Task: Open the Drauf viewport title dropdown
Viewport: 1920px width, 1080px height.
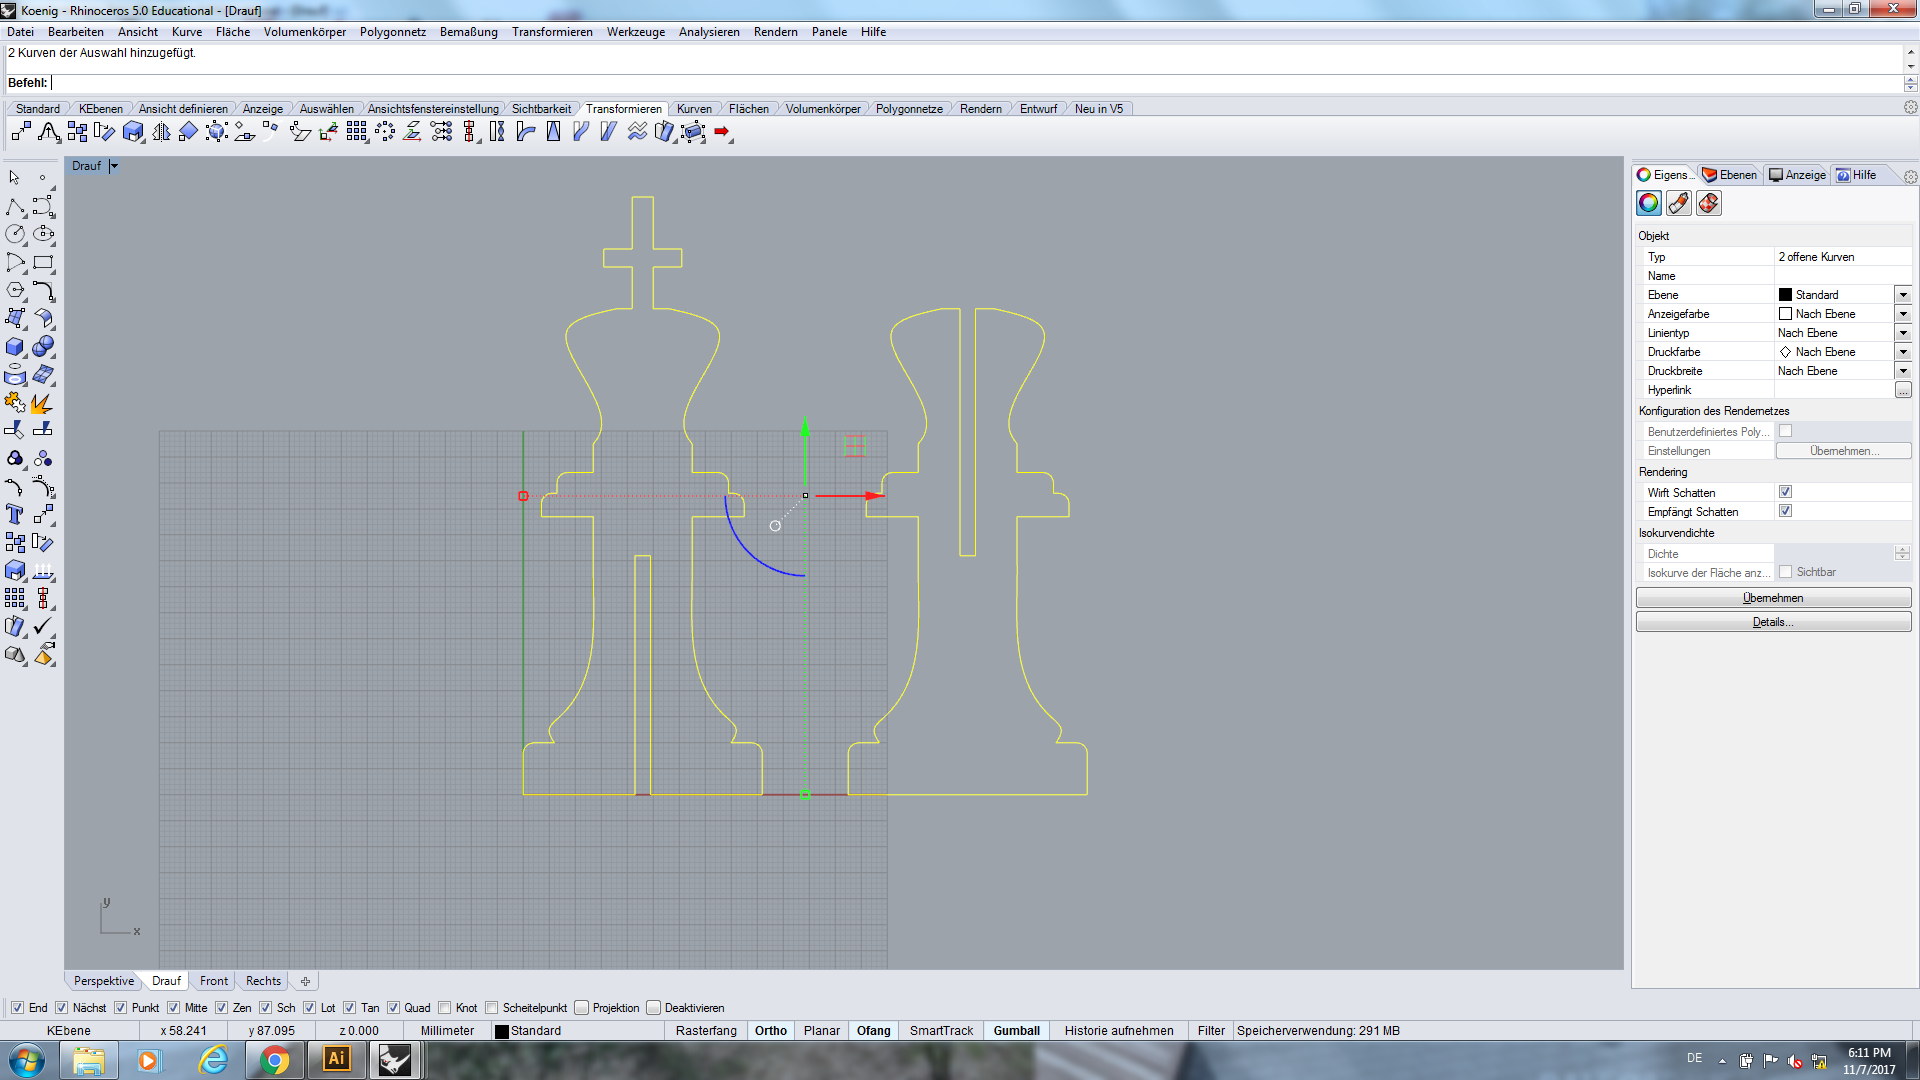Action: [x=114, y=166]
